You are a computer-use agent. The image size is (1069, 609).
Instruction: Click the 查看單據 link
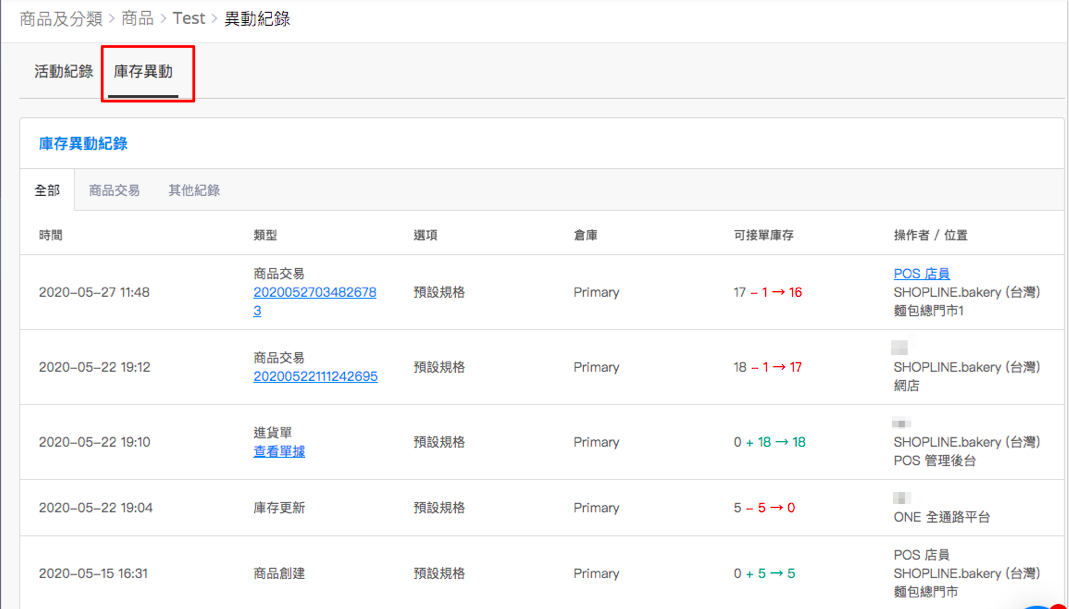279,451
